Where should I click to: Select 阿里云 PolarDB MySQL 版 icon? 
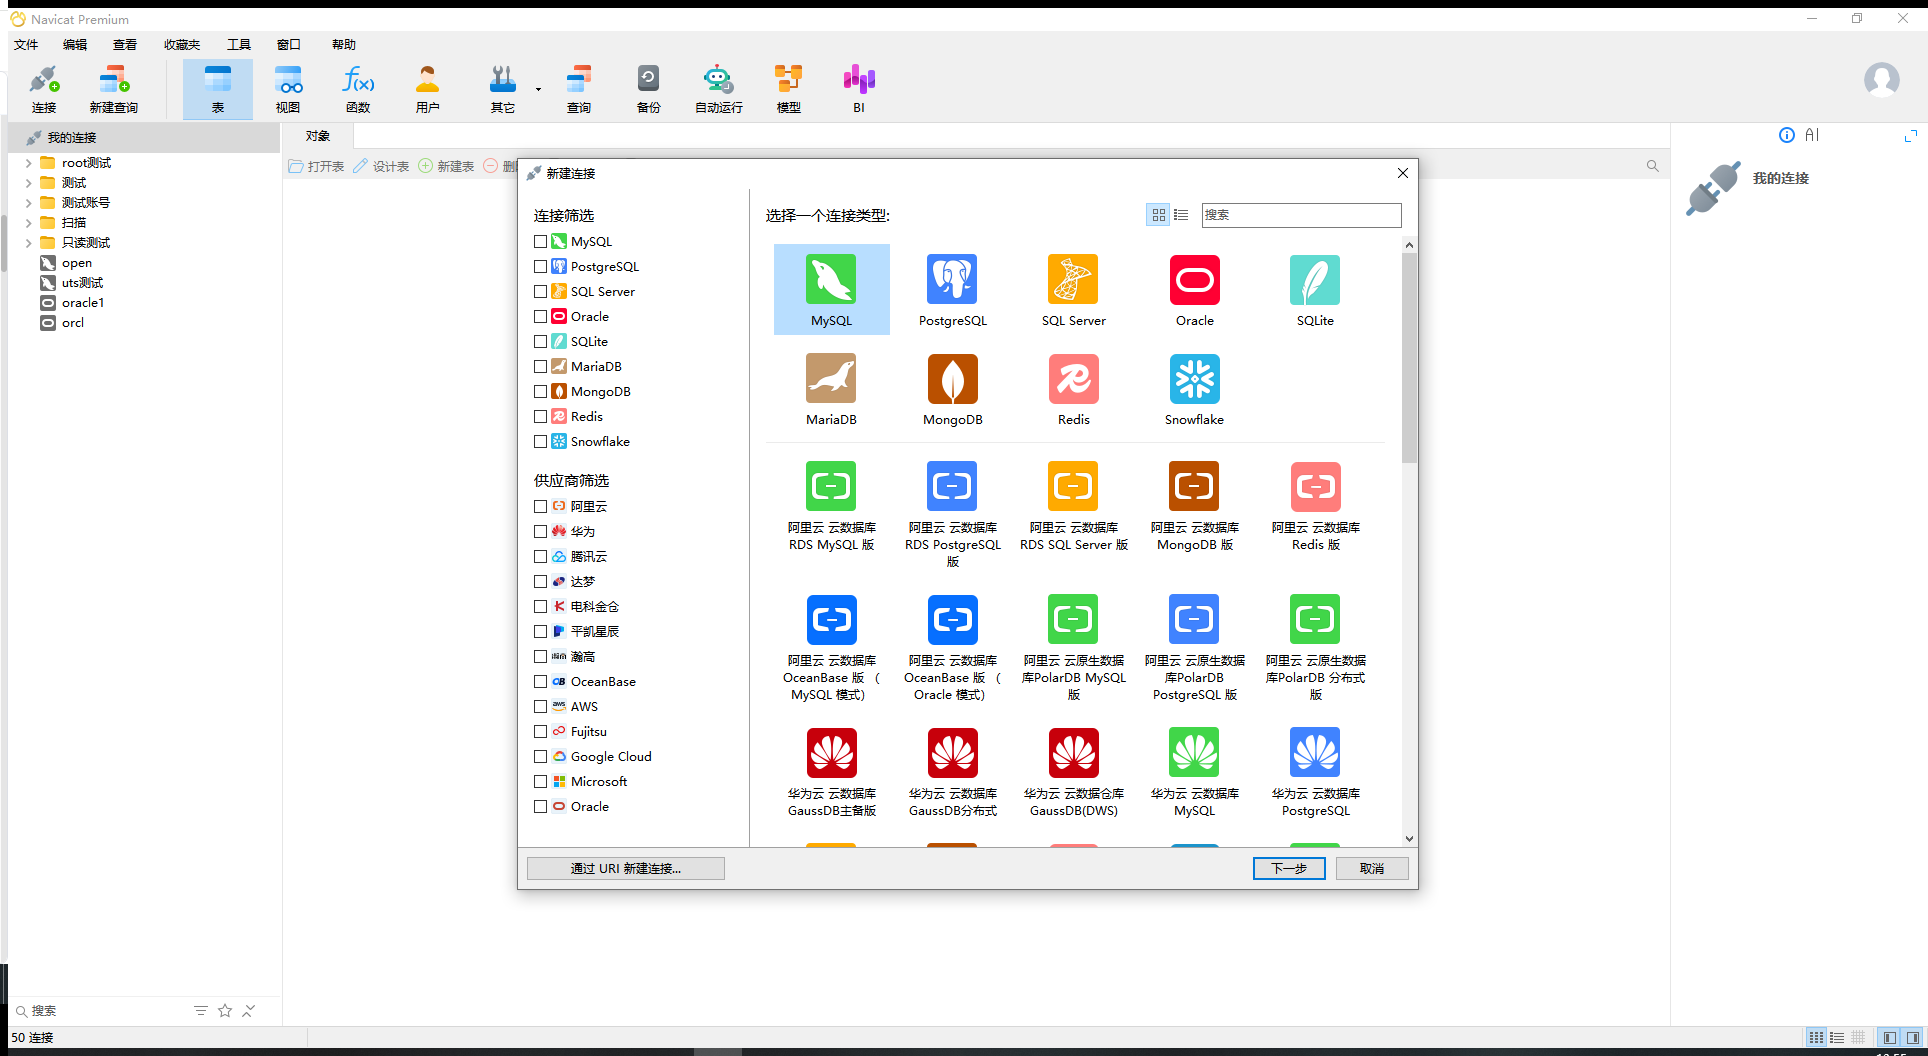coord(1073,619)
